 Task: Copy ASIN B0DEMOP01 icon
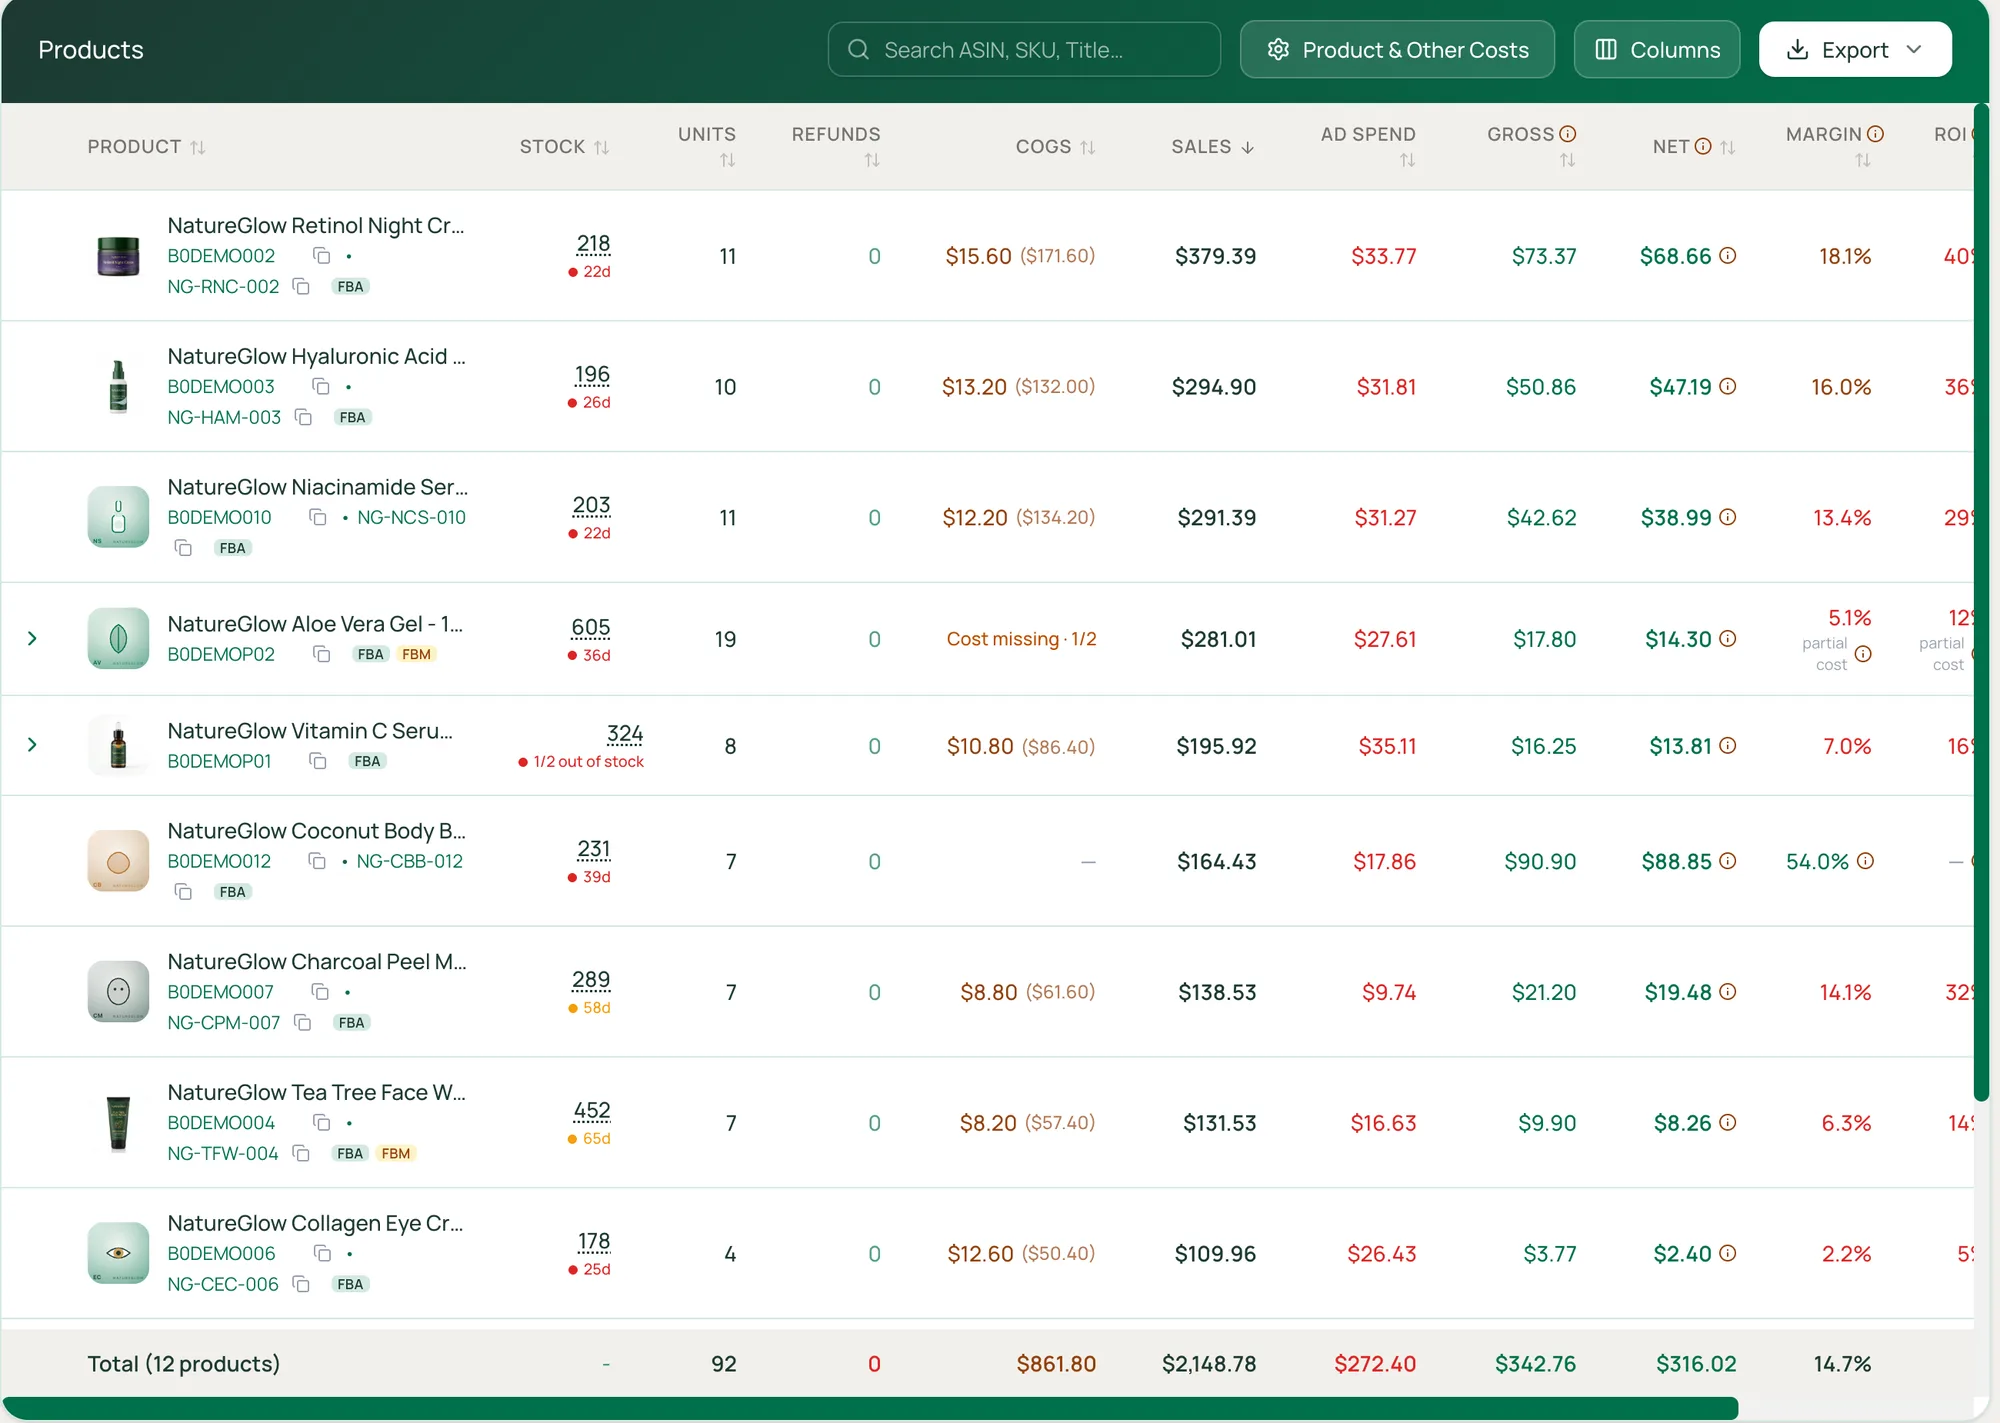coord(318,761)
